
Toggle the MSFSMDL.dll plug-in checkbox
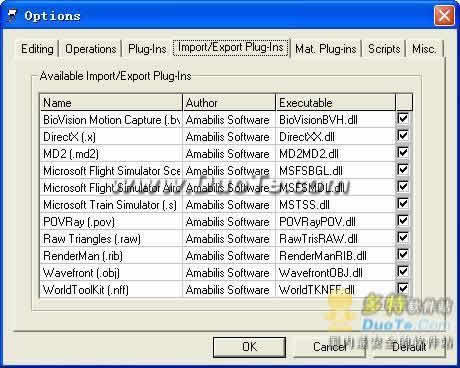click(x=403, y=186)
